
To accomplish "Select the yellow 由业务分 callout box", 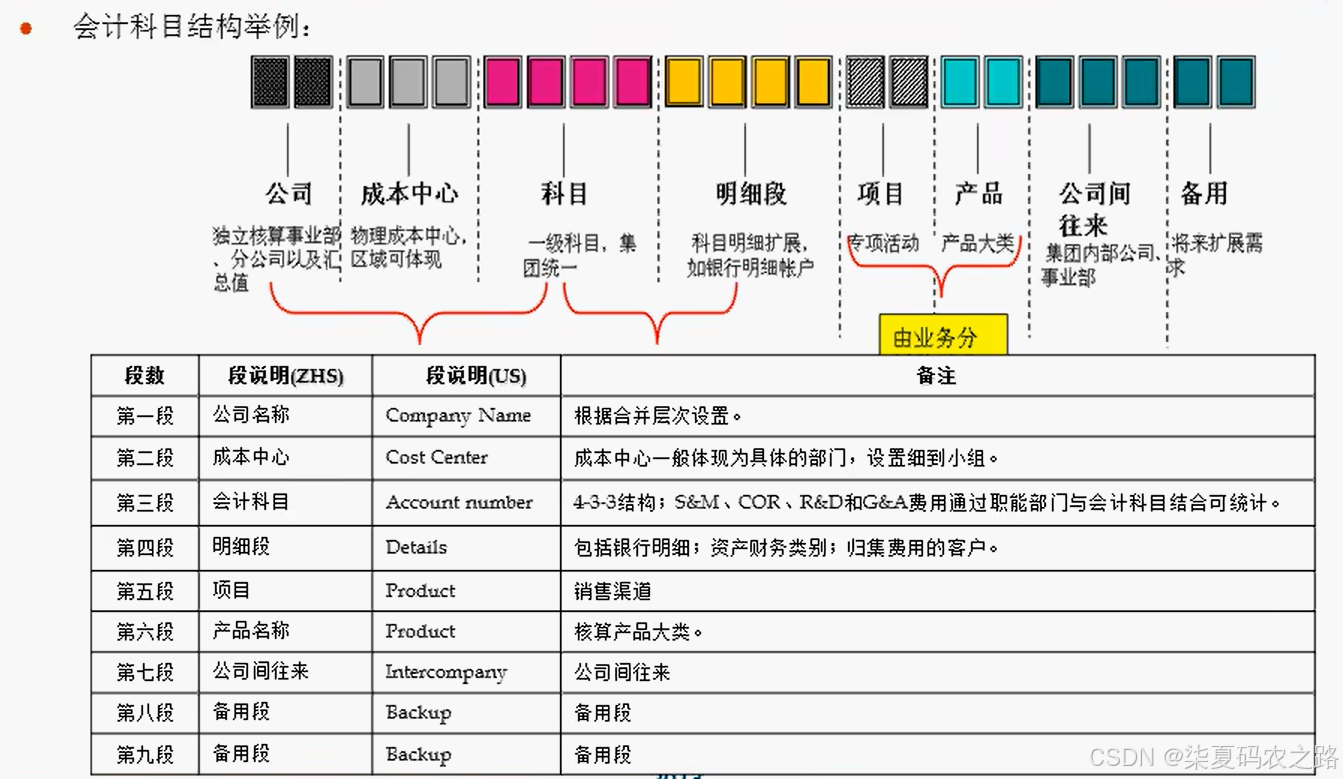I will tap(942, 337).
